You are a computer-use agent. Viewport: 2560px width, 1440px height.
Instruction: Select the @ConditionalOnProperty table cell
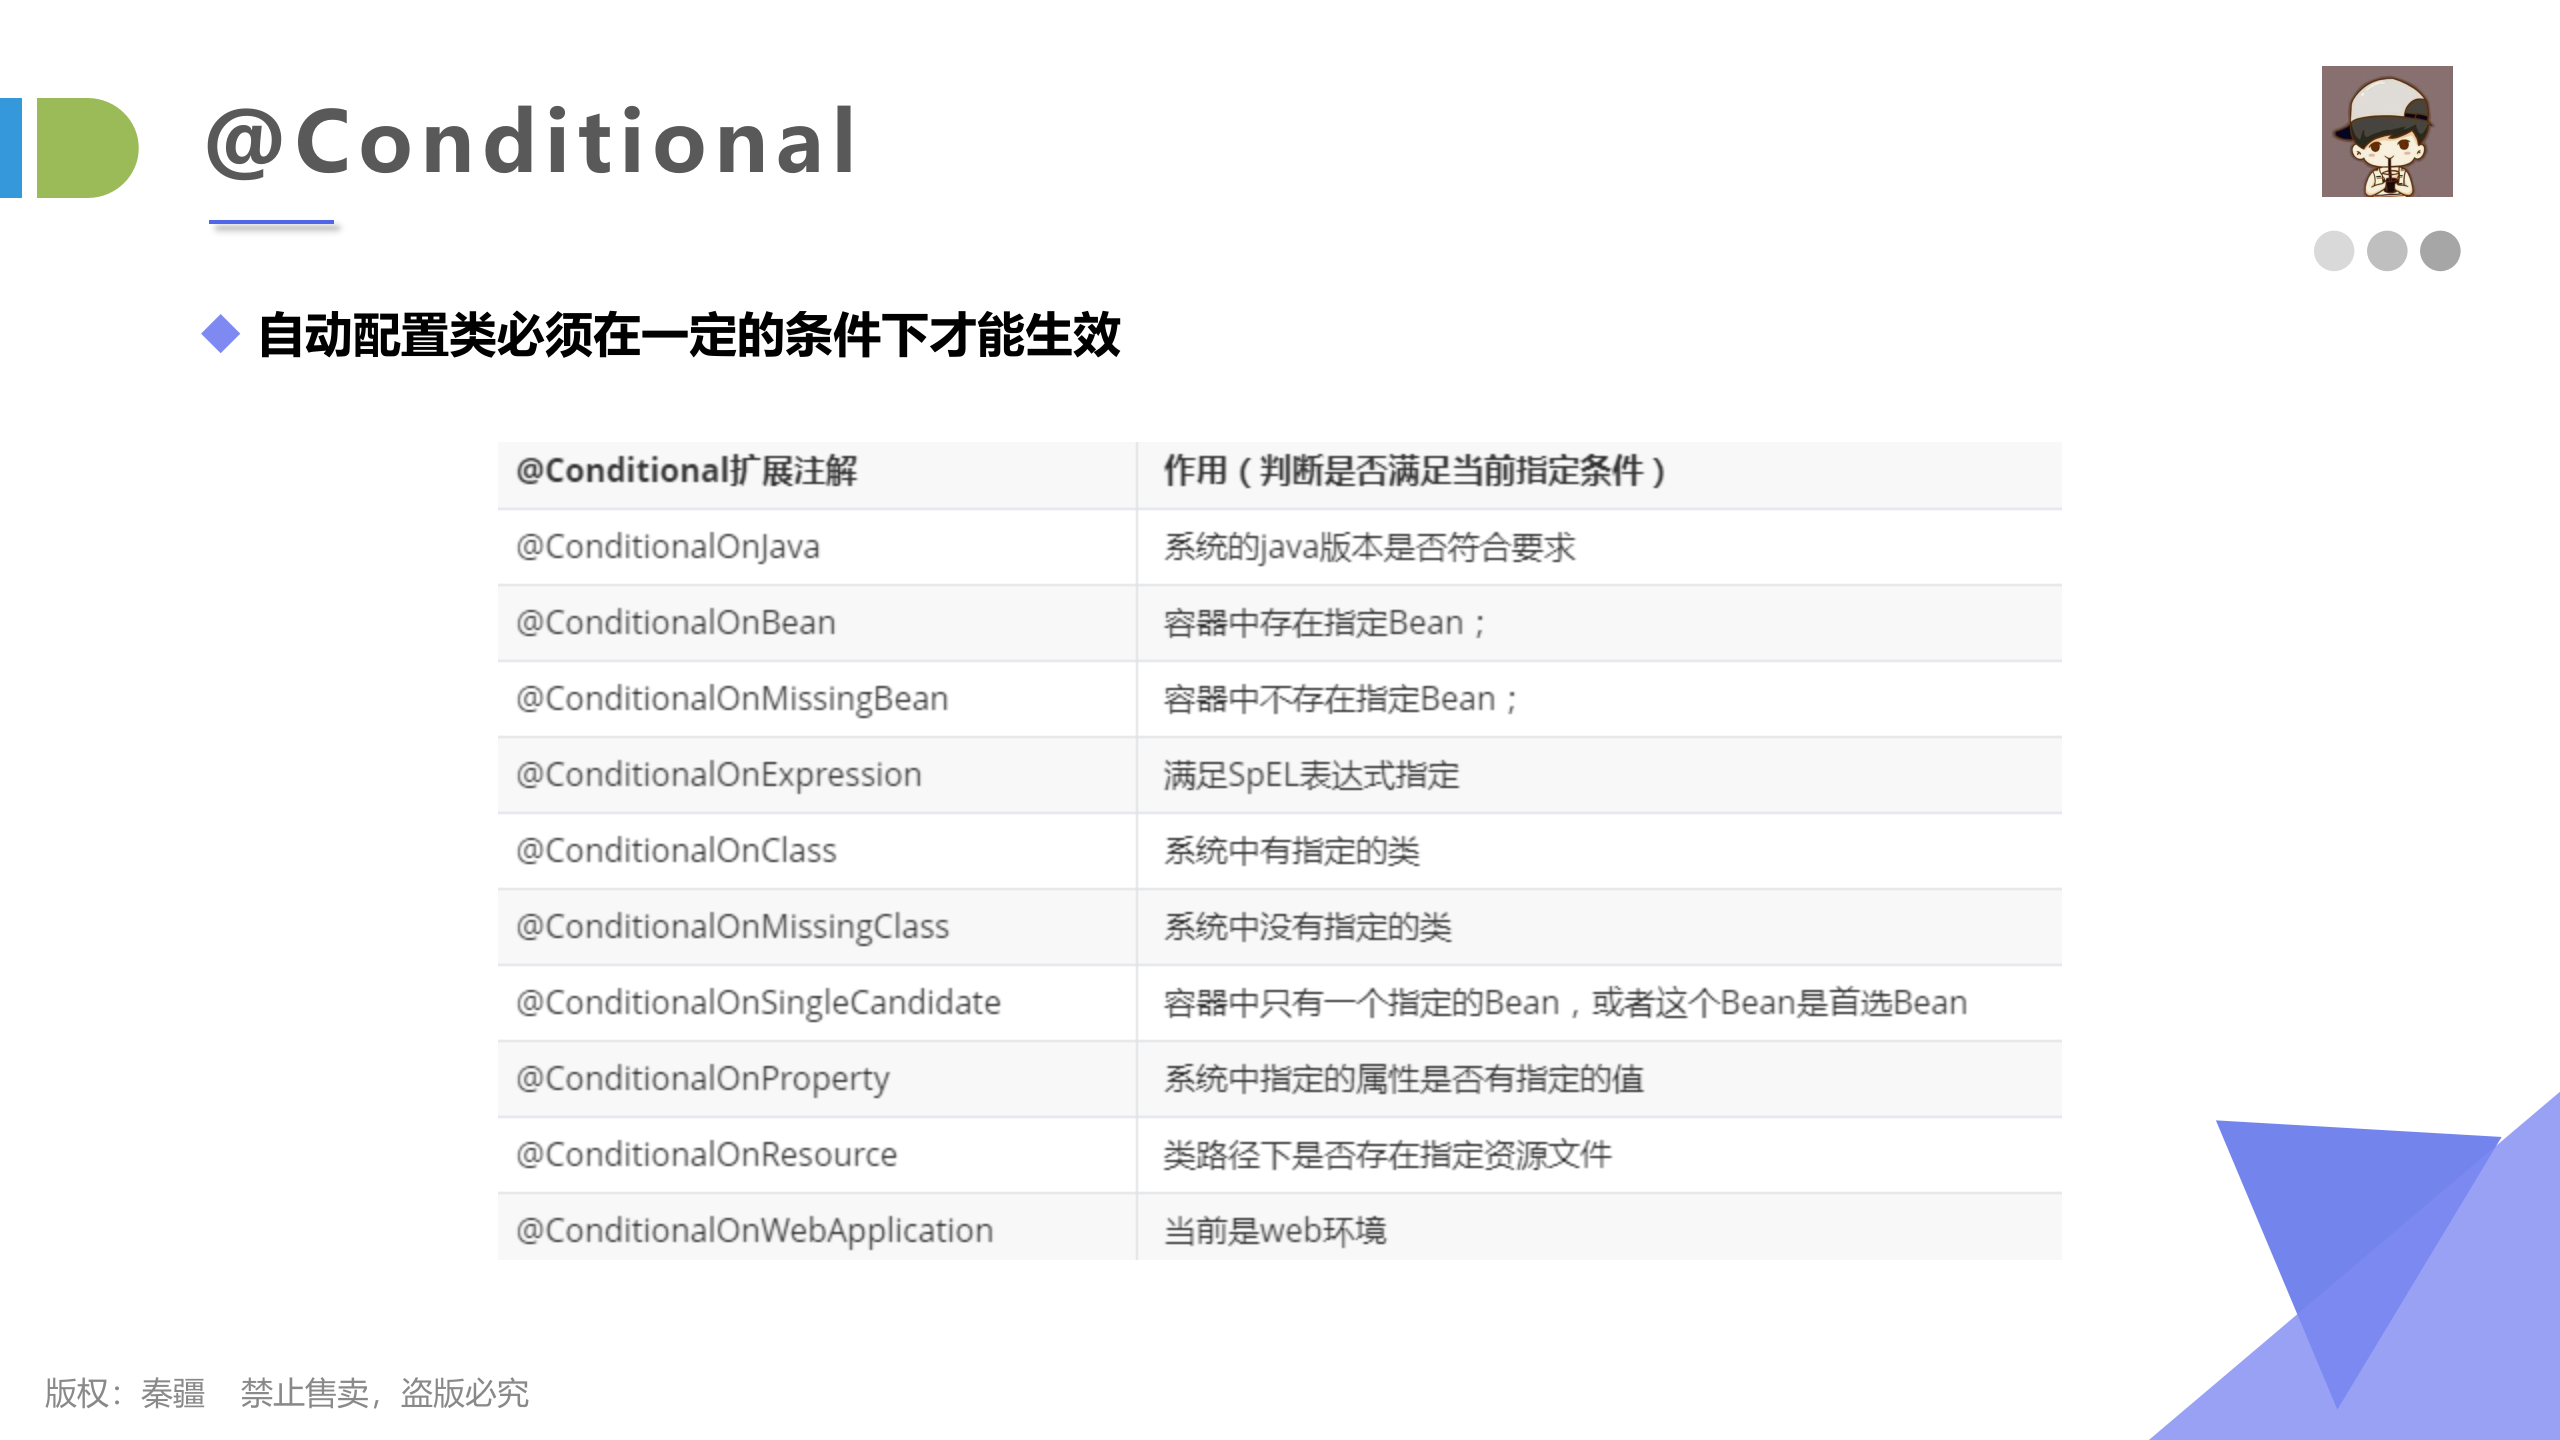700,1078
